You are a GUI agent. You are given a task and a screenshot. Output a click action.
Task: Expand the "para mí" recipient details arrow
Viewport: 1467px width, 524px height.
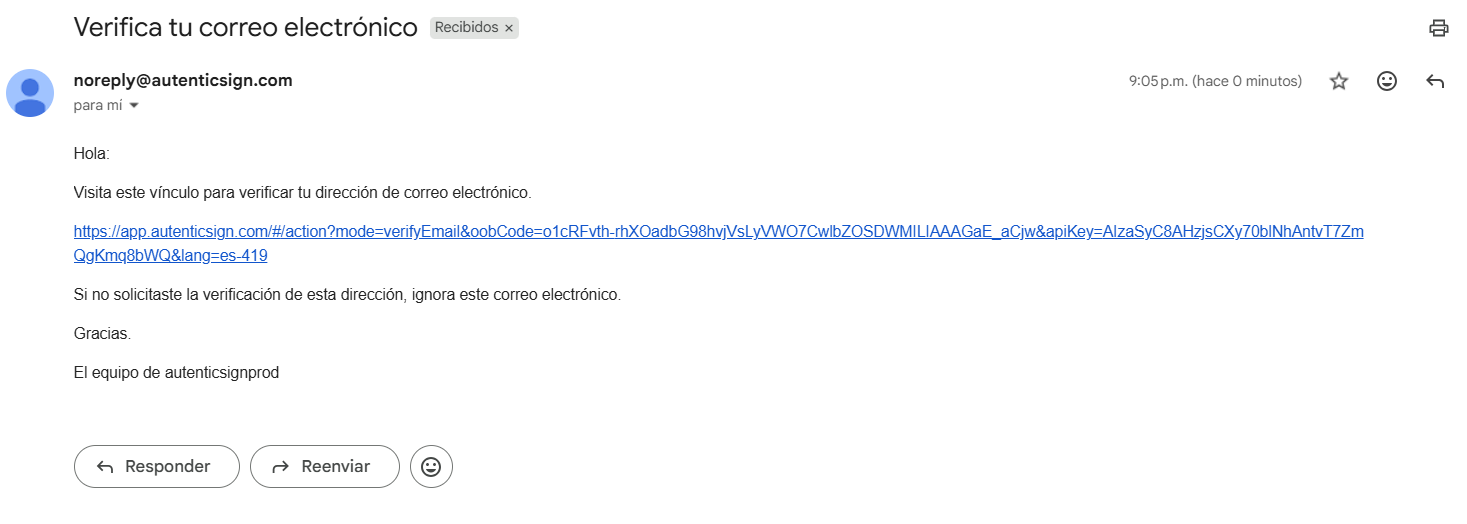[134, 106]
